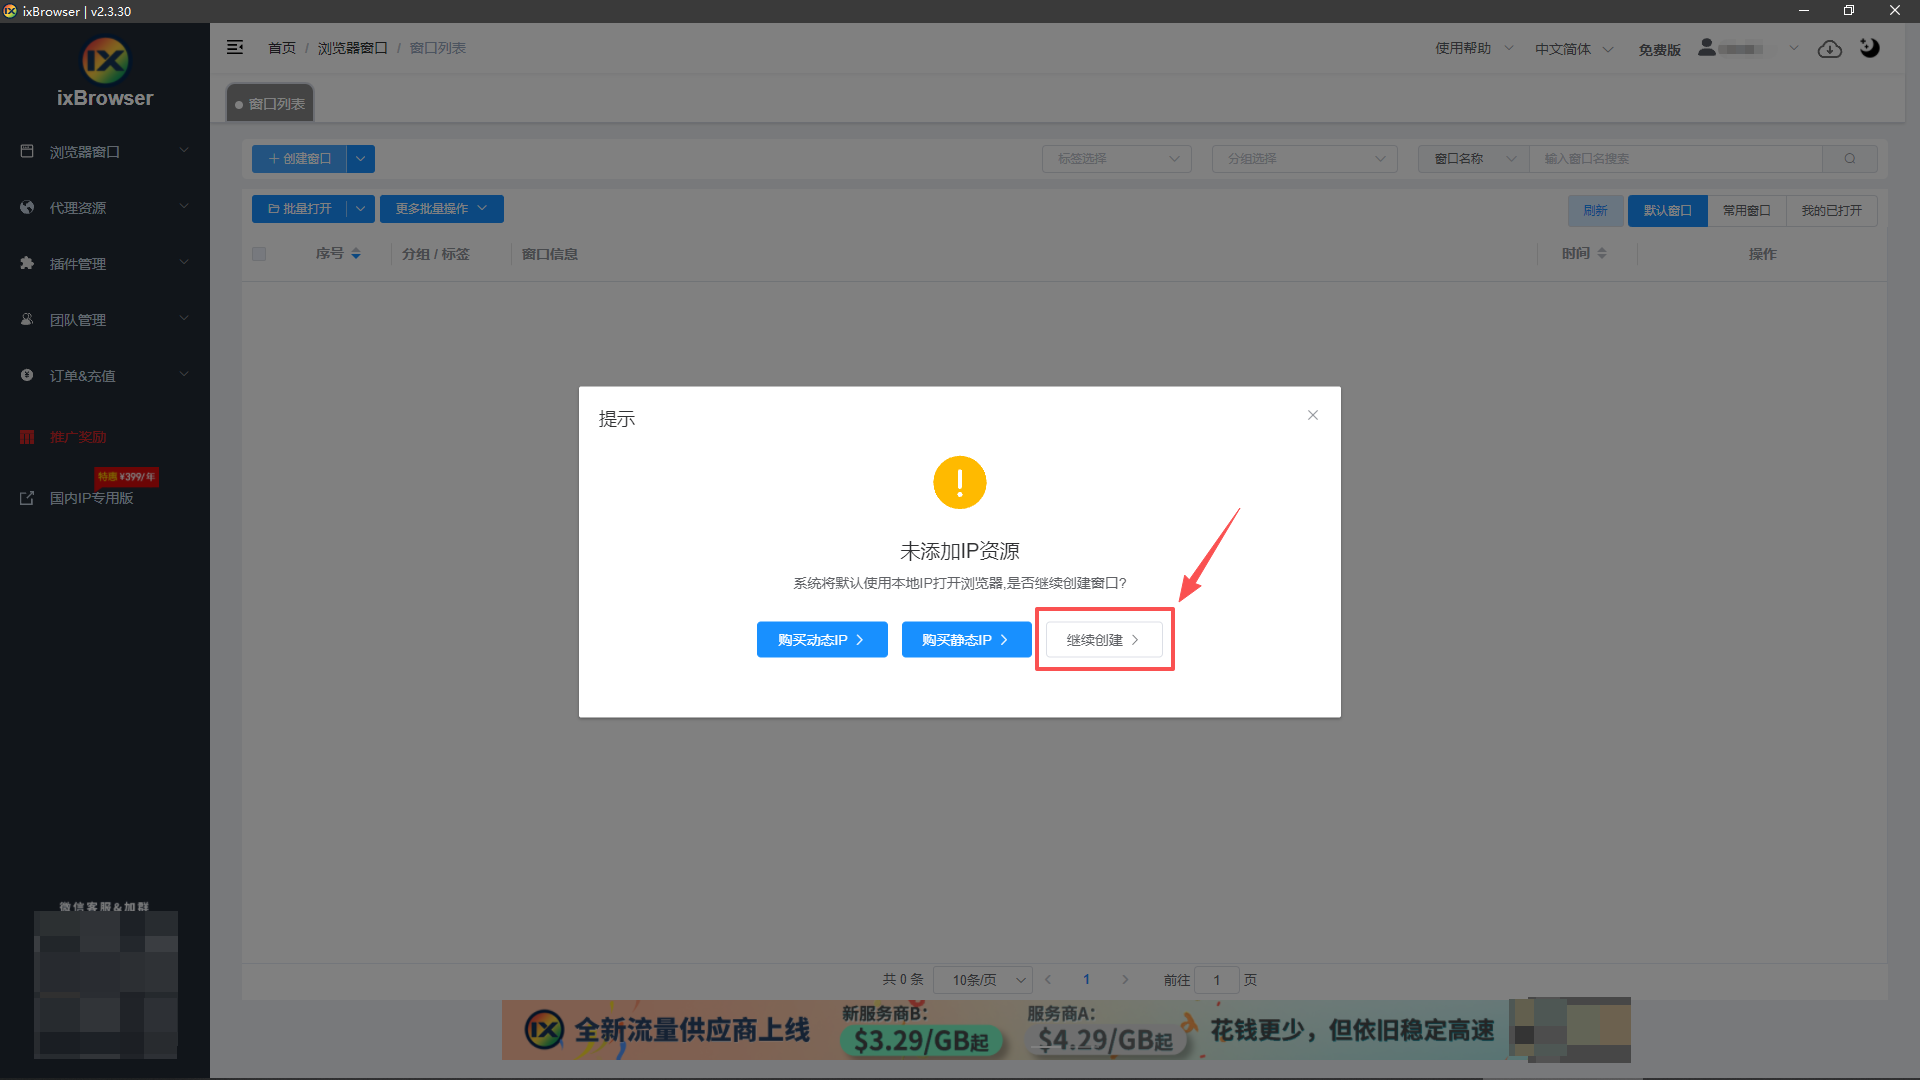1920x1080 pixels.
Task: Open the 窗口名称 search type dropdown
Action: 1474,158
